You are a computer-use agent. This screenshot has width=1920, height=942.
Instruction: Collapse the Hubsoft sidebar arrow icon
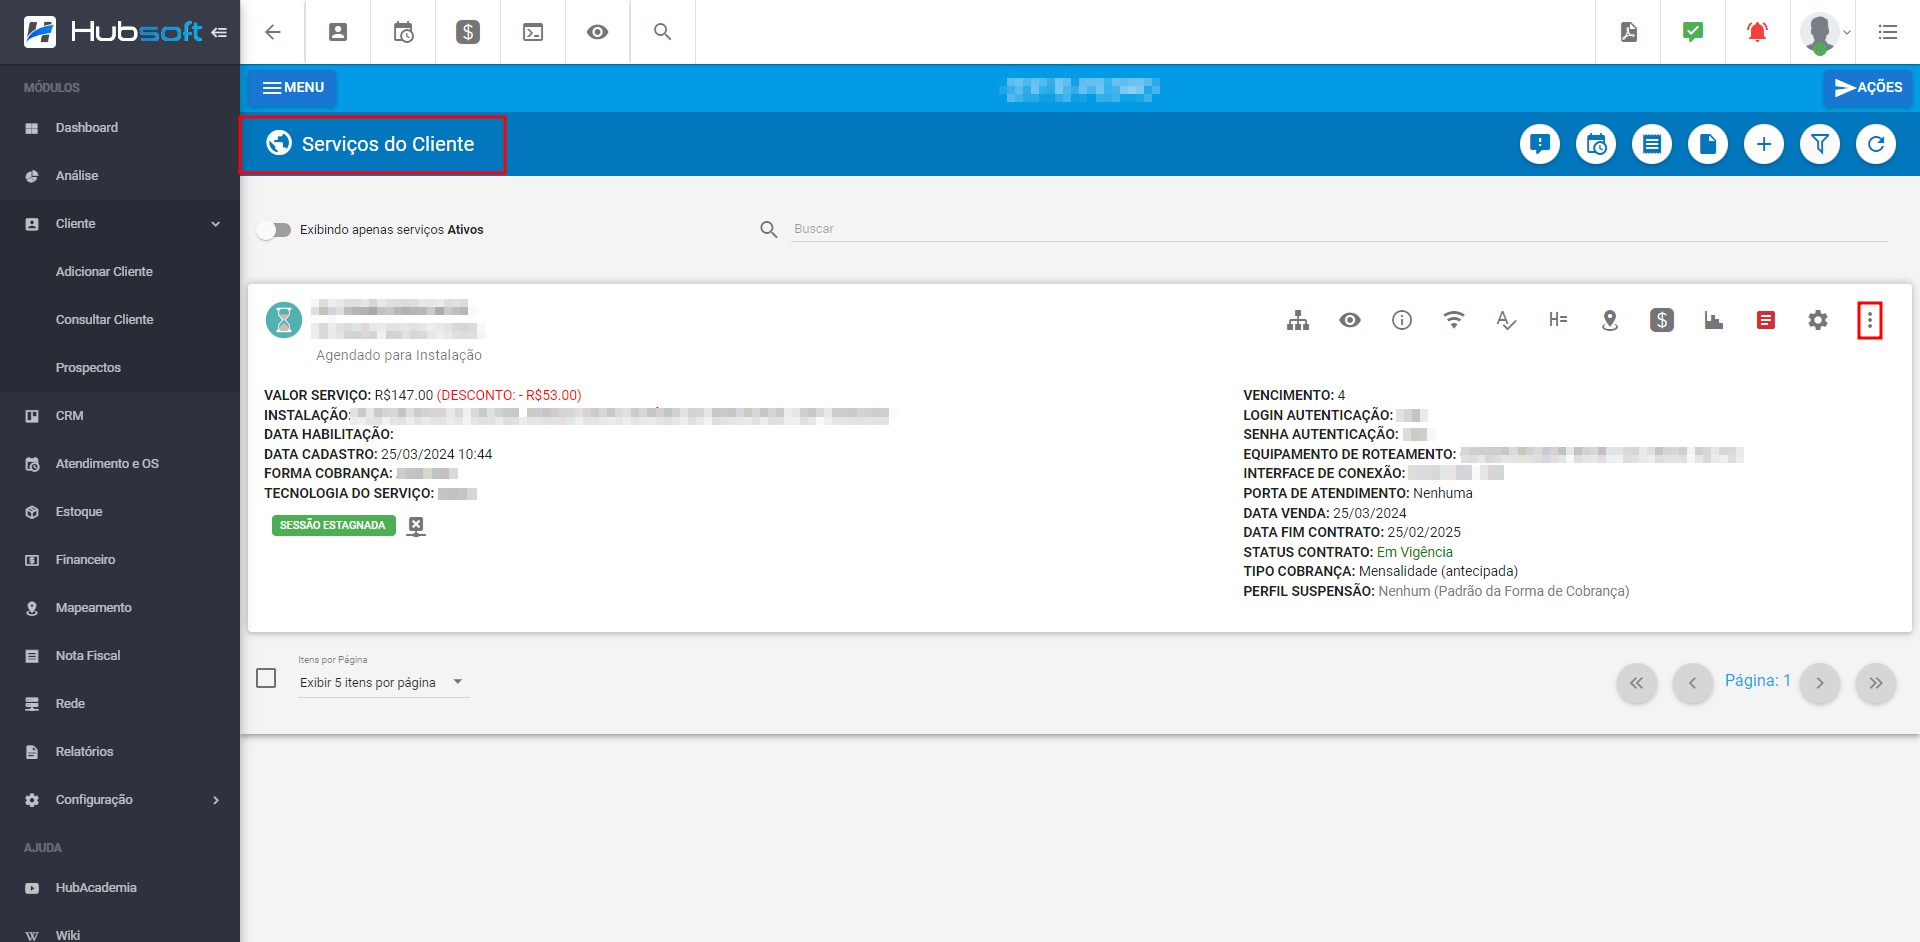[x=219, y=32]
